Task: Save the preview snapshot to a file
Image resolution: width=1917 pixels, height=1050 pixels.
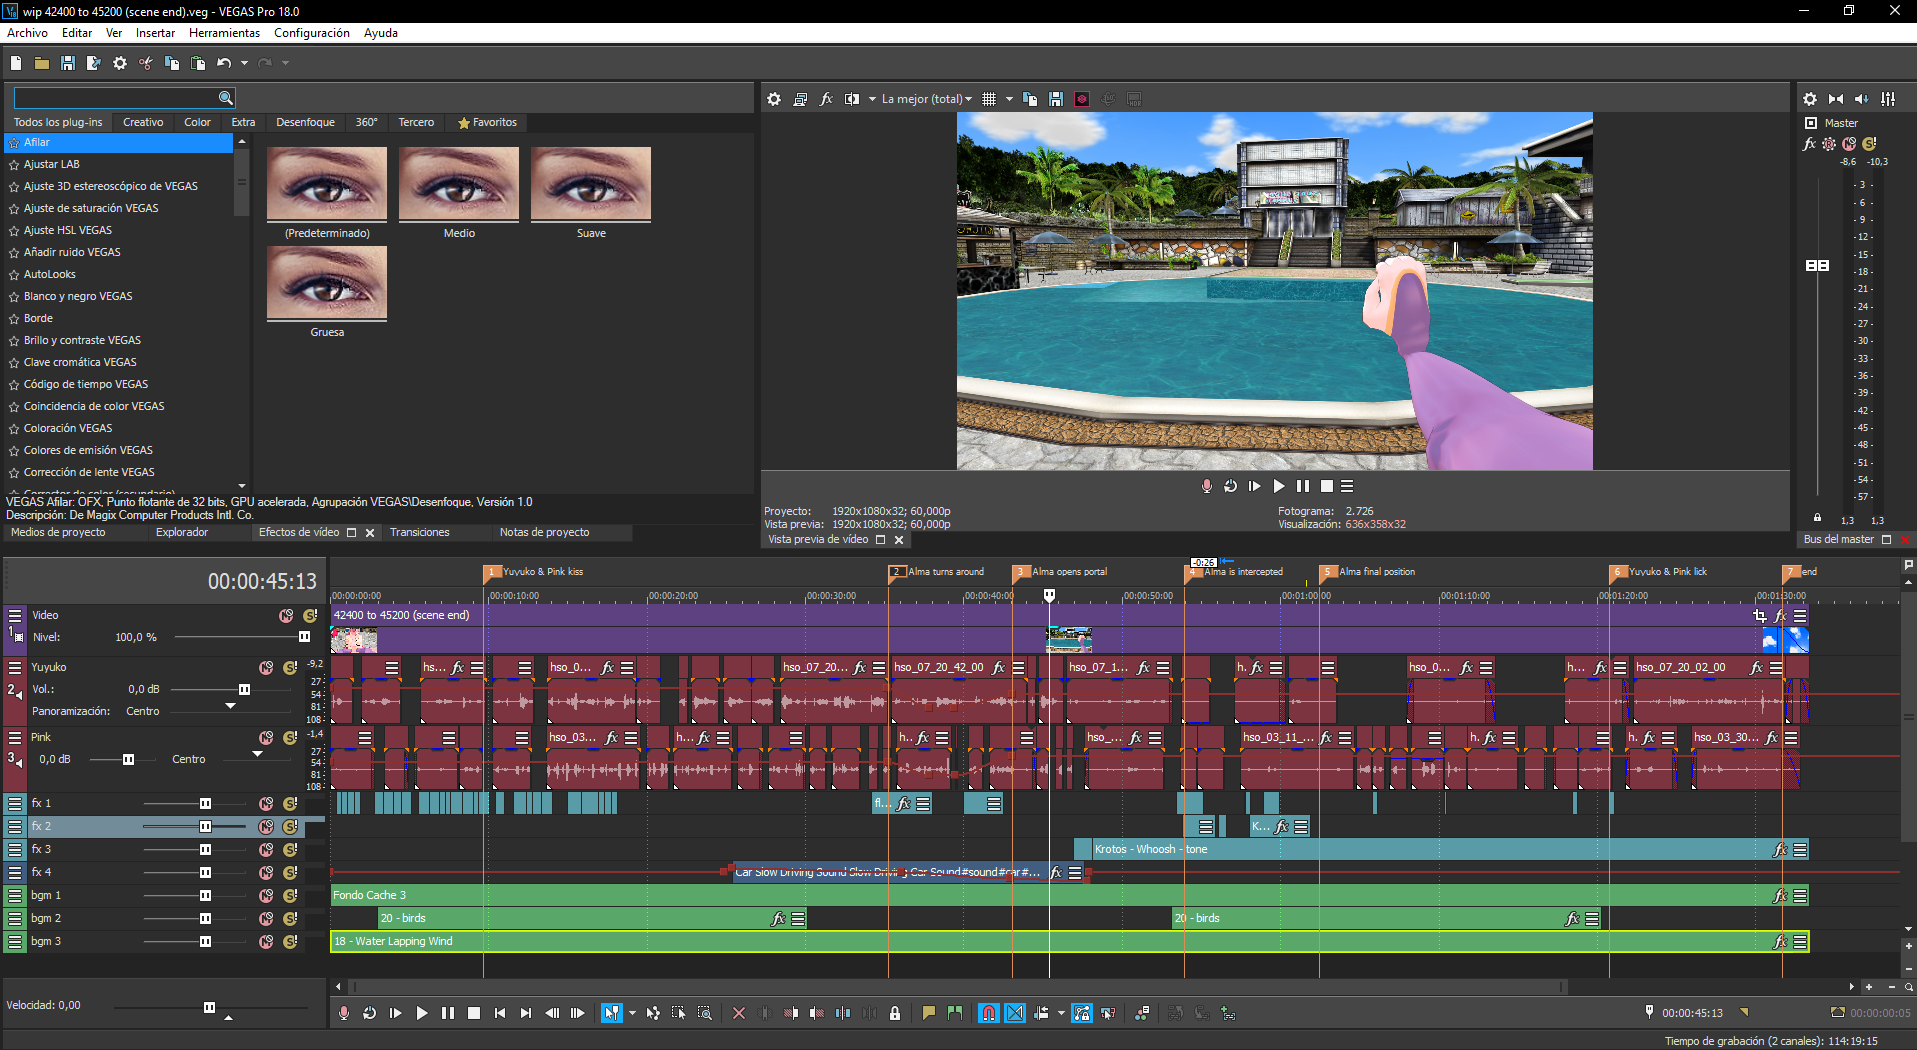Action: [1056, 99]
